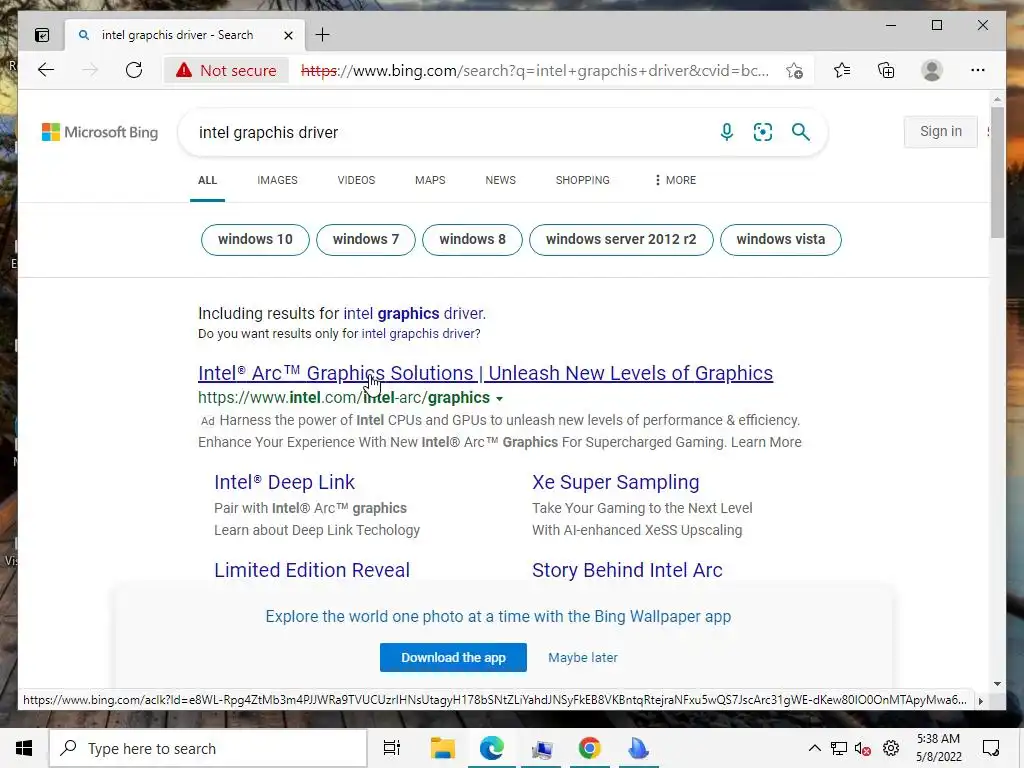Click the Microsoft Bing logo

(100, 132)
